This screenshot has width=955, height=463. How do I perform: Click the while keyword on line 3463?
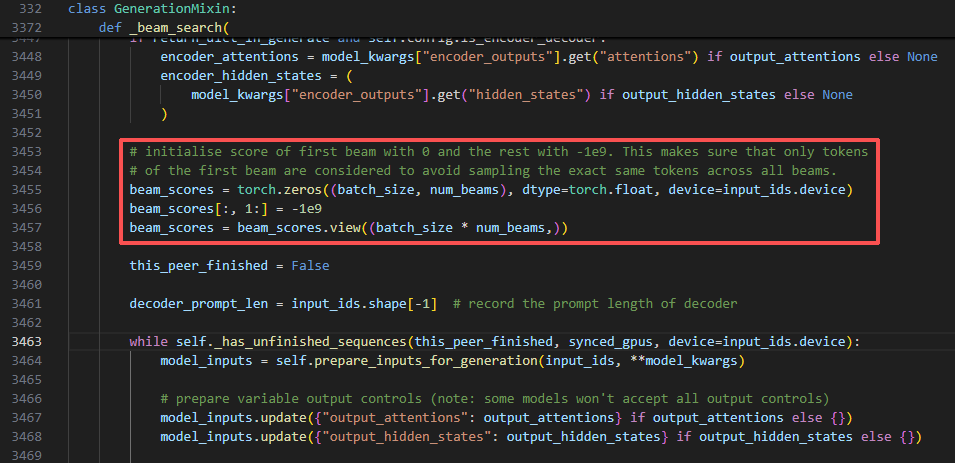[x=148, y=341]
